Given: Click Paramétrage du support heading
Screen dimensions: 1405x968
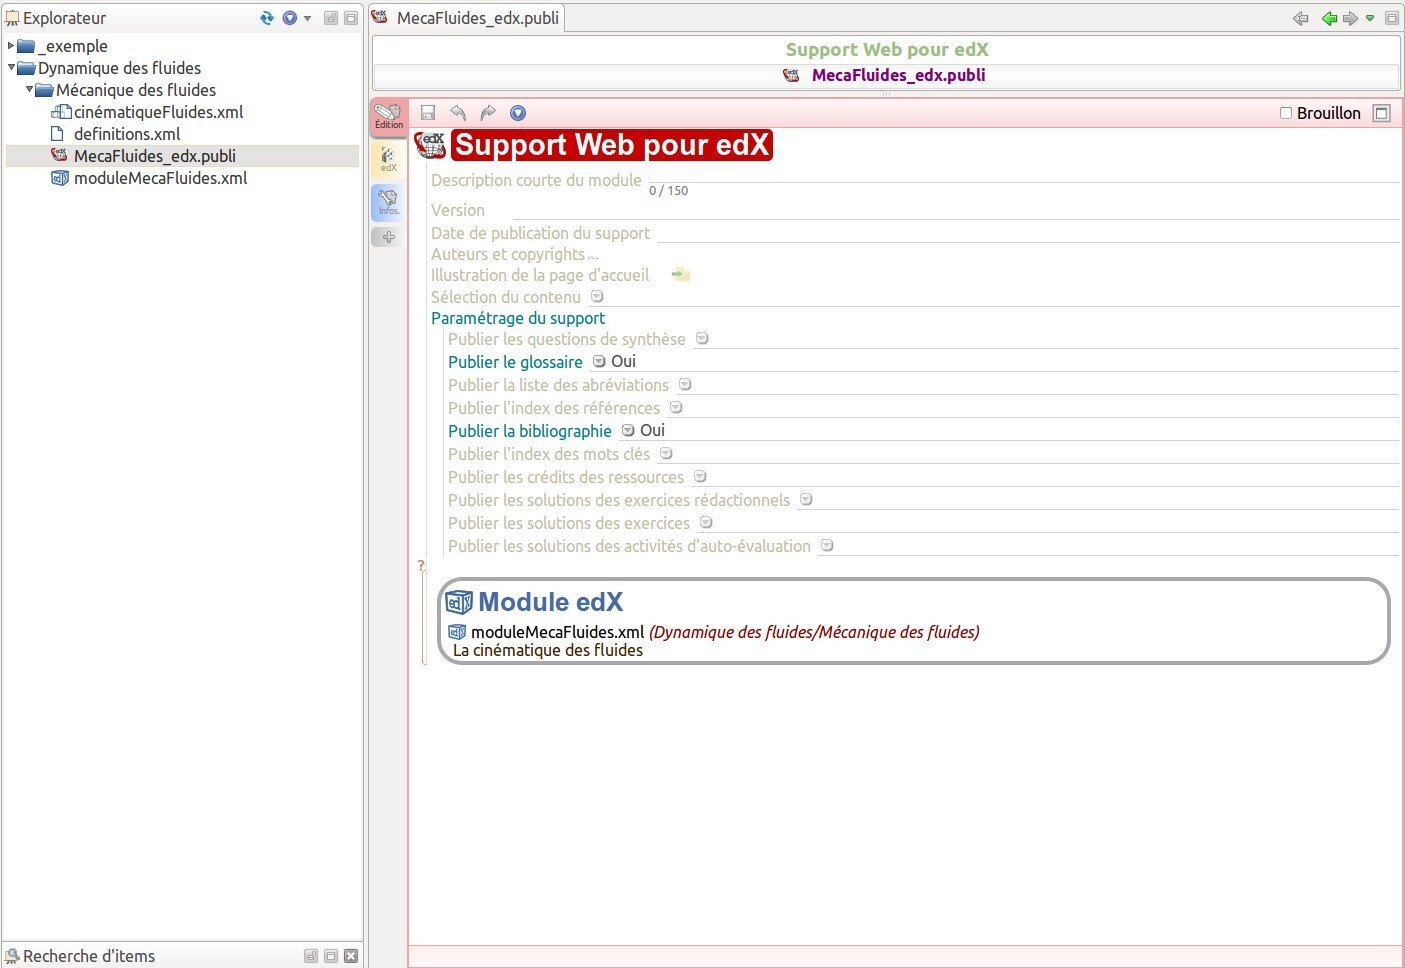Looking at the screenshot, I should (x=518, y=318).
